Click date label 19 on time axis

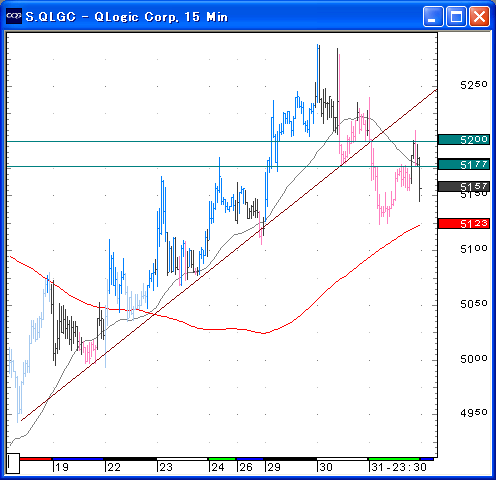62,467
